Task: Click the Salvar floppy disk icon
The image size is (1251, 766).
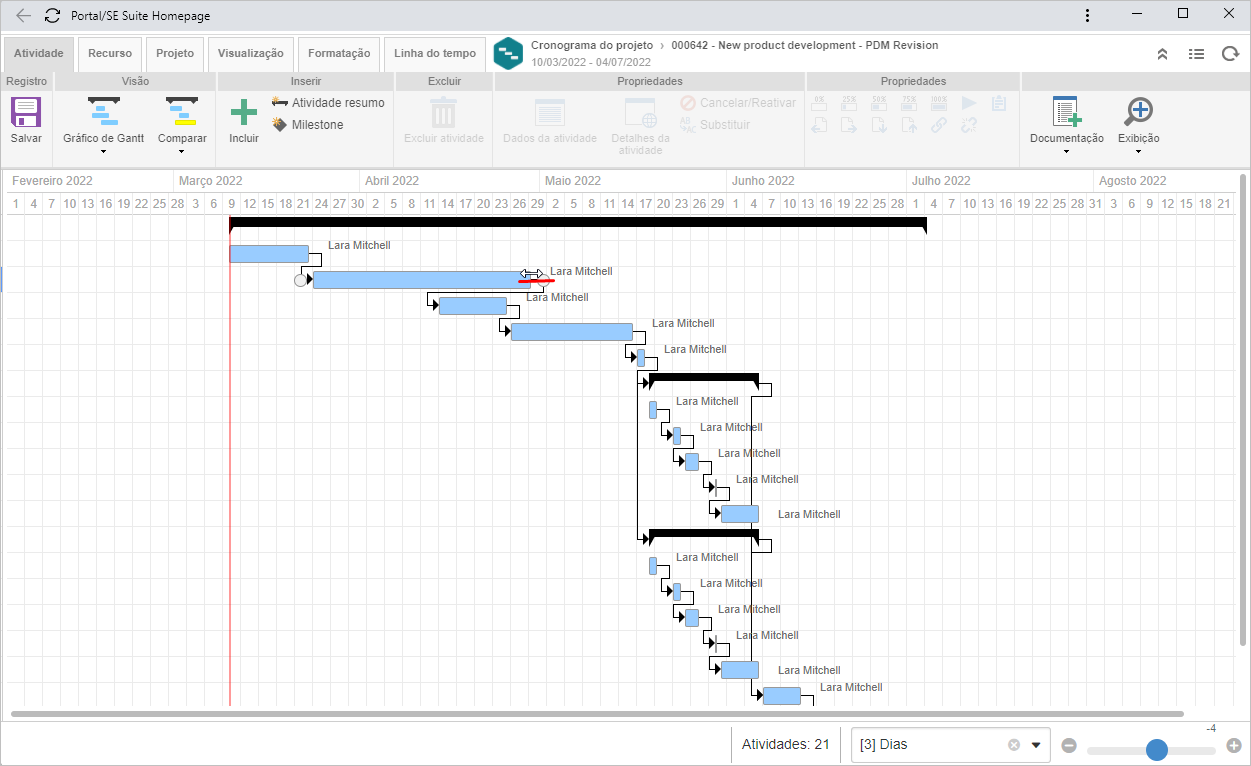Action: (26, 111)
